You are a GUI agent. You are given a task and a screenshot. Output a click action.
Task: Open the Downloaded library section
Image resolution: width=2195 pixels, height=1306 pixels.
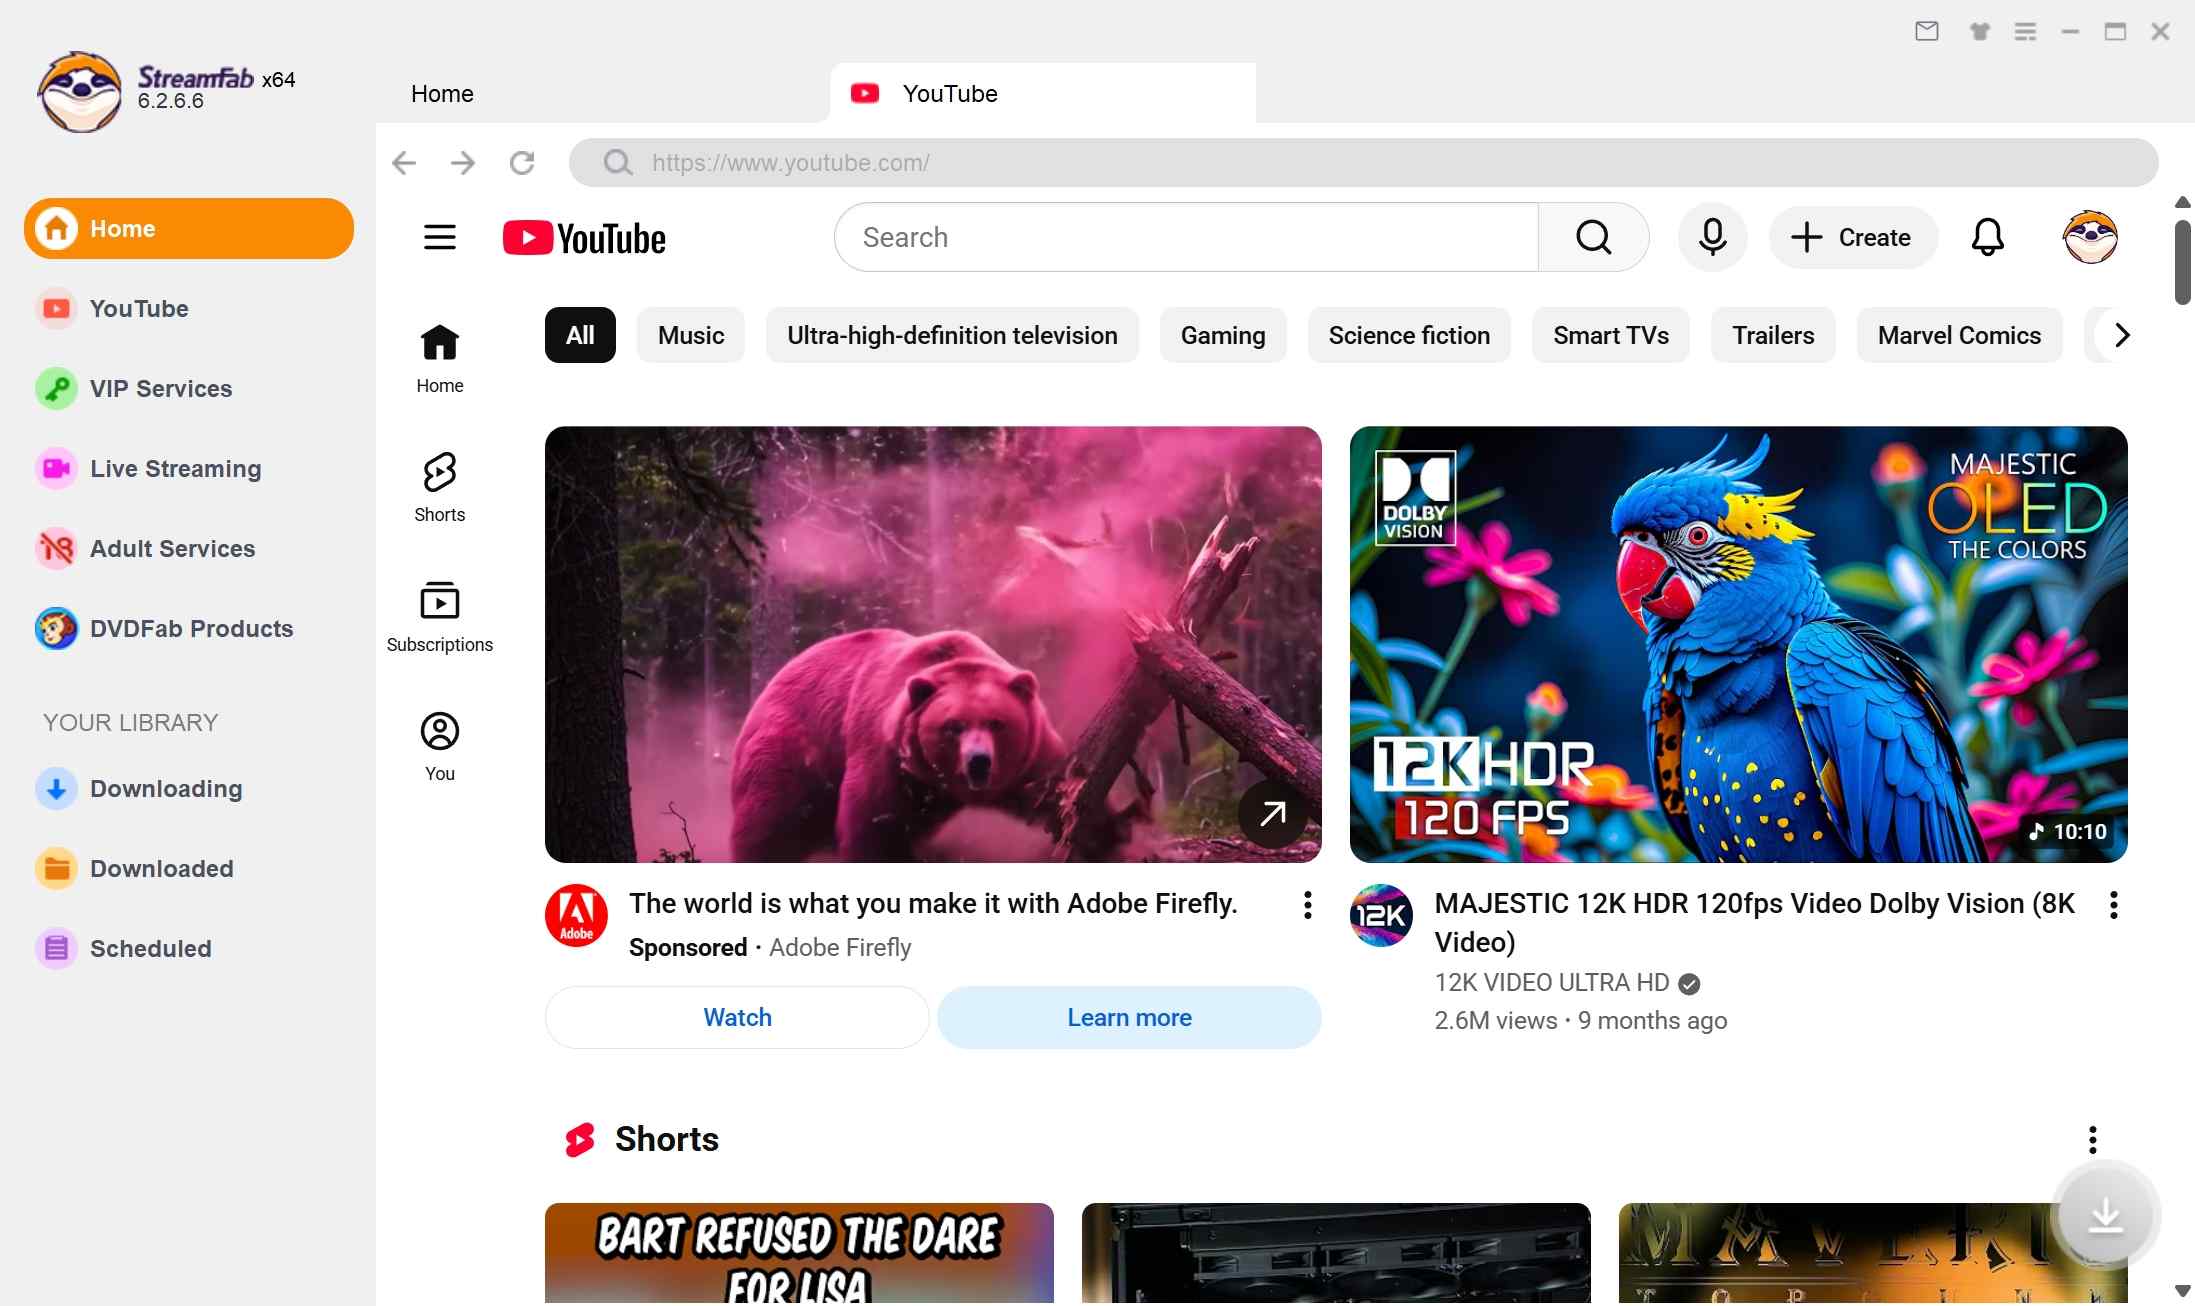tap(161, 868)
